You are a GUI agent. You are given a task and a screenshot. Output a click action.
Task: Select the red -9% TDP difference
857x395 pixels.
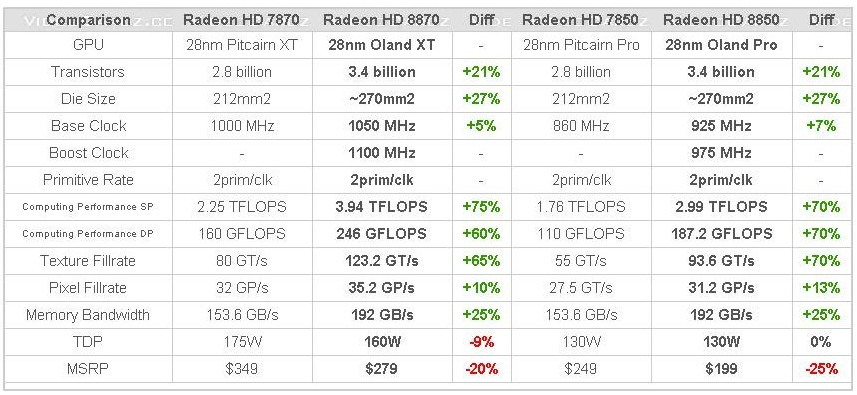click(x=481, y=342)
